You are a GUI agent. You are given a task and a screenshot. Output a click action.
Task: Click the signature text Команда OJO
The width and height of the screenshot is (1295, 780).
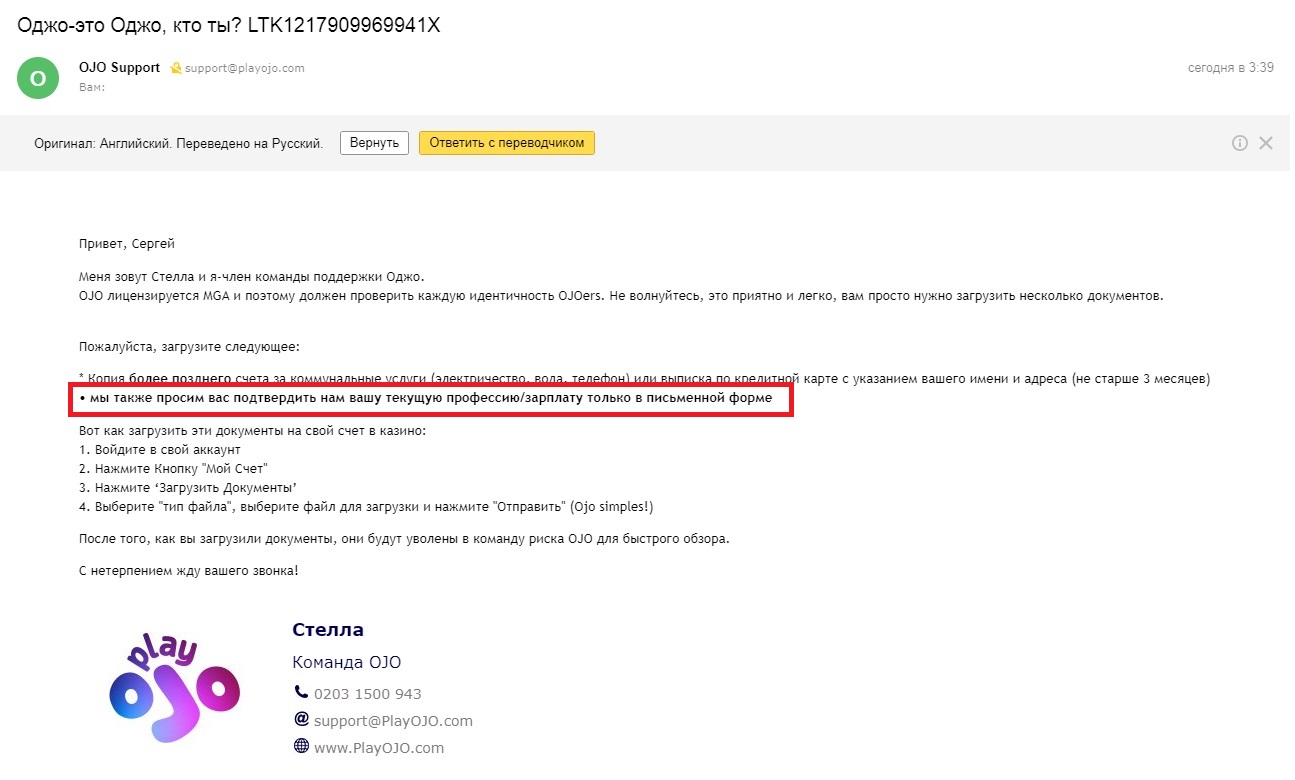[346, 662]
